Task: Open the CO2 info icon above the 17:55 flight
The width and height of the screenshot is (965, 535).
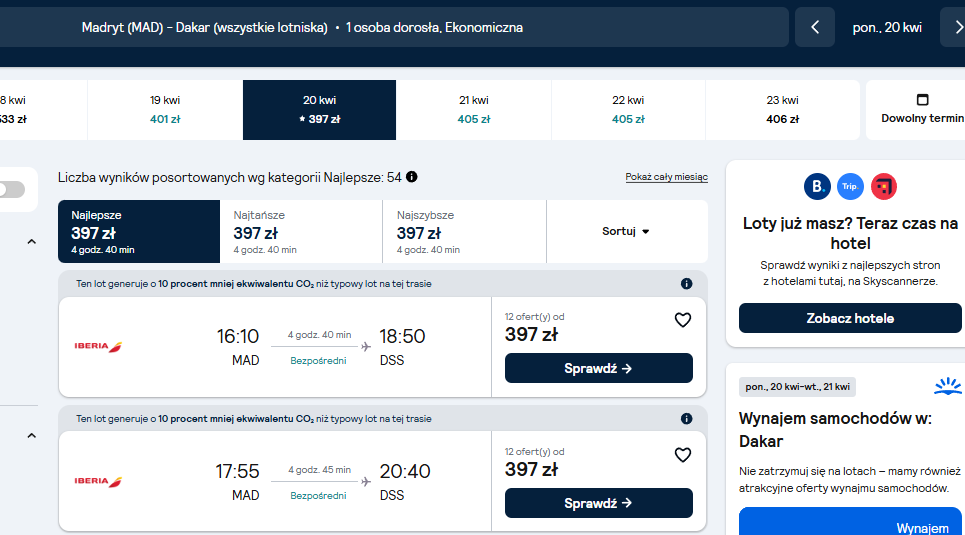Action: tap(686, 419)
